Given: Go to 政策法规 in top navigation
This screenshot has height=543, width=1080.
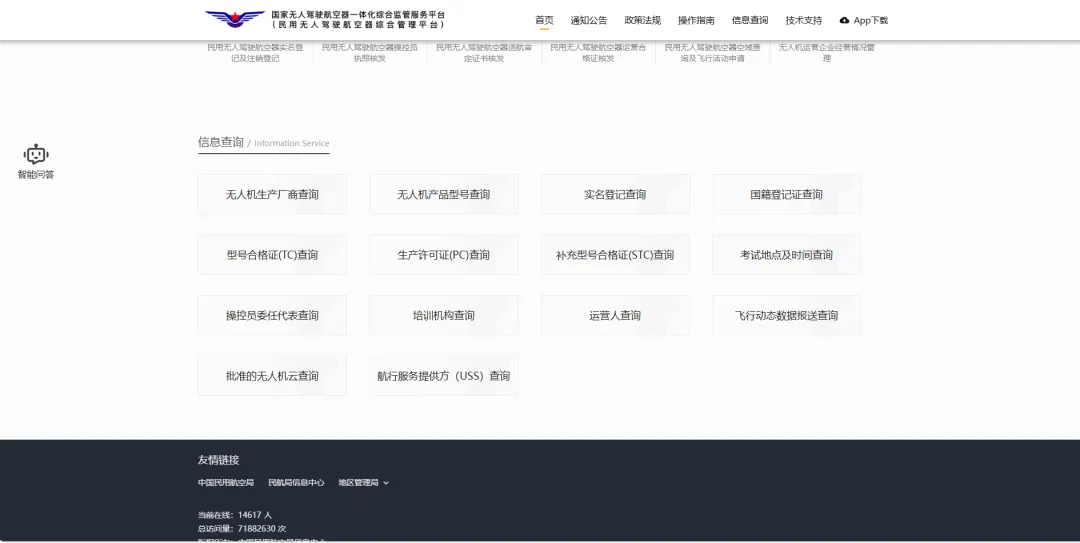Looking at the screenshot, I should [643, 20].
